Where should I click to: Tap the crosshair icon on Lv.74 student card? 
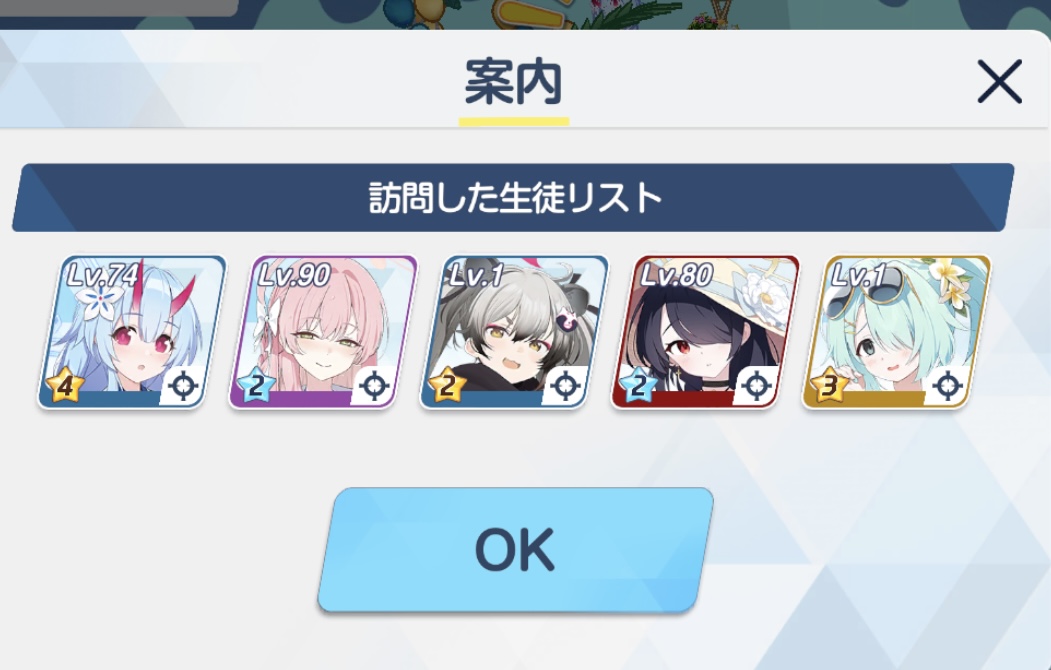pyautogui.click(x=183, y=386)
